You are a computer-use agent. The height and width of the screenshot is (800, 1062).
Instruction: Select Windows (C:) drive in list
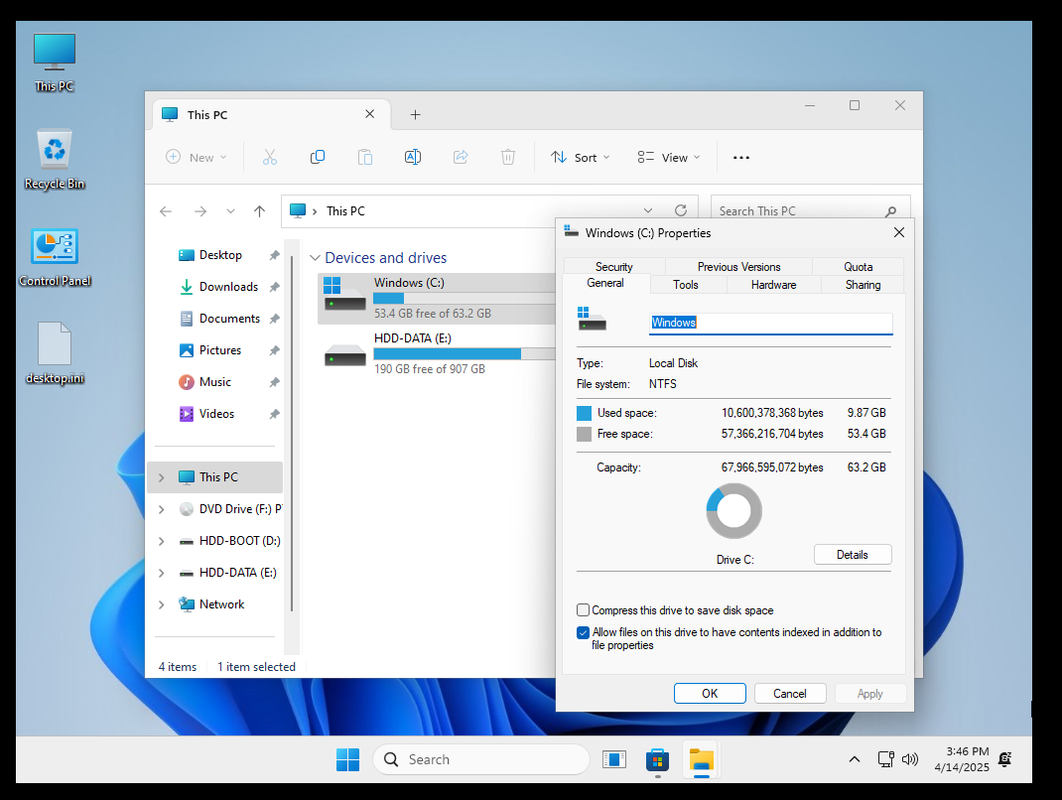click(437, 298)
